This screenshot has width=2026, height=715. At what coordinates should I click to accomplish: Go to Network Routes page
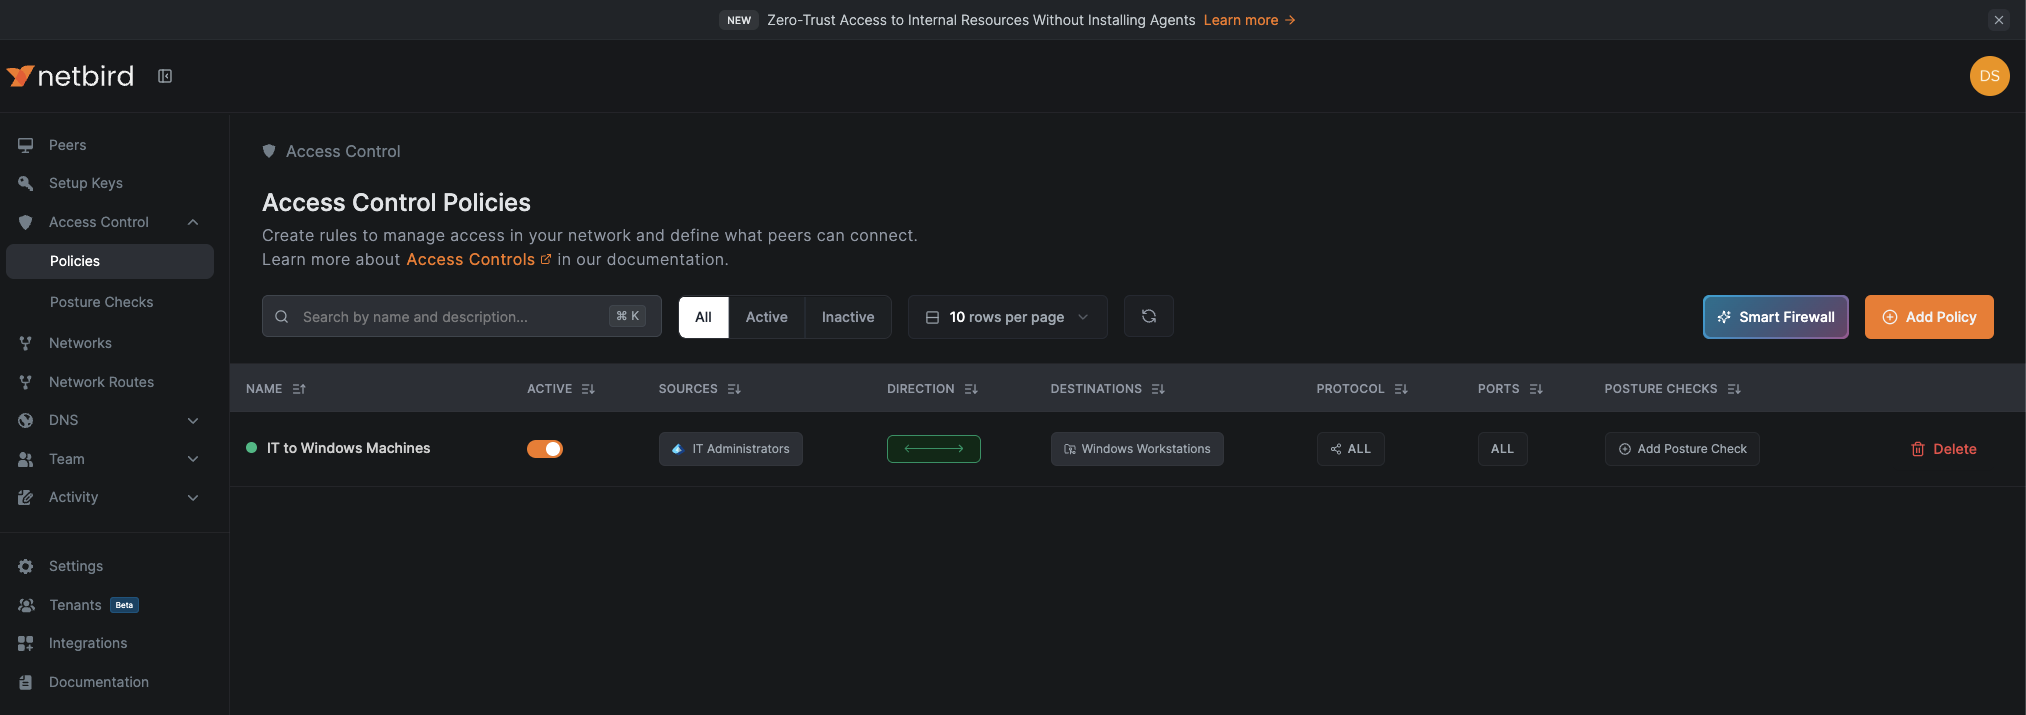101,382
